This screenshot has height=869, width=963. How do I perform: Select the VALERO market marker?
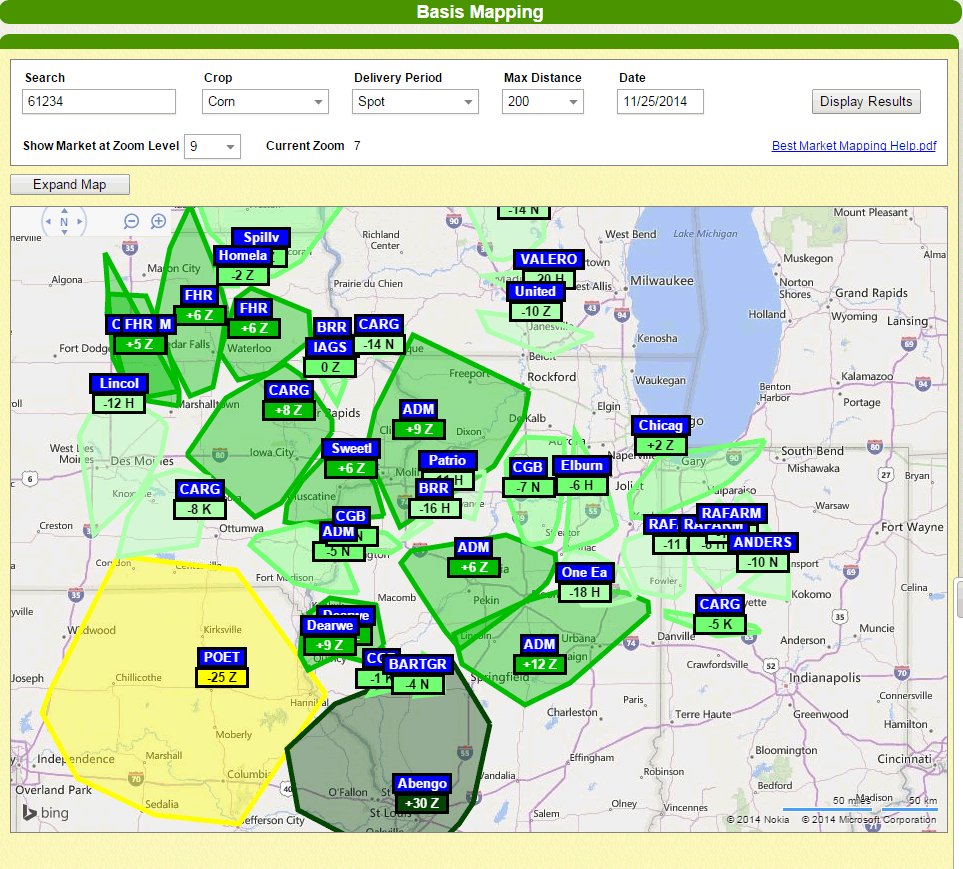[x=548, y=259]
